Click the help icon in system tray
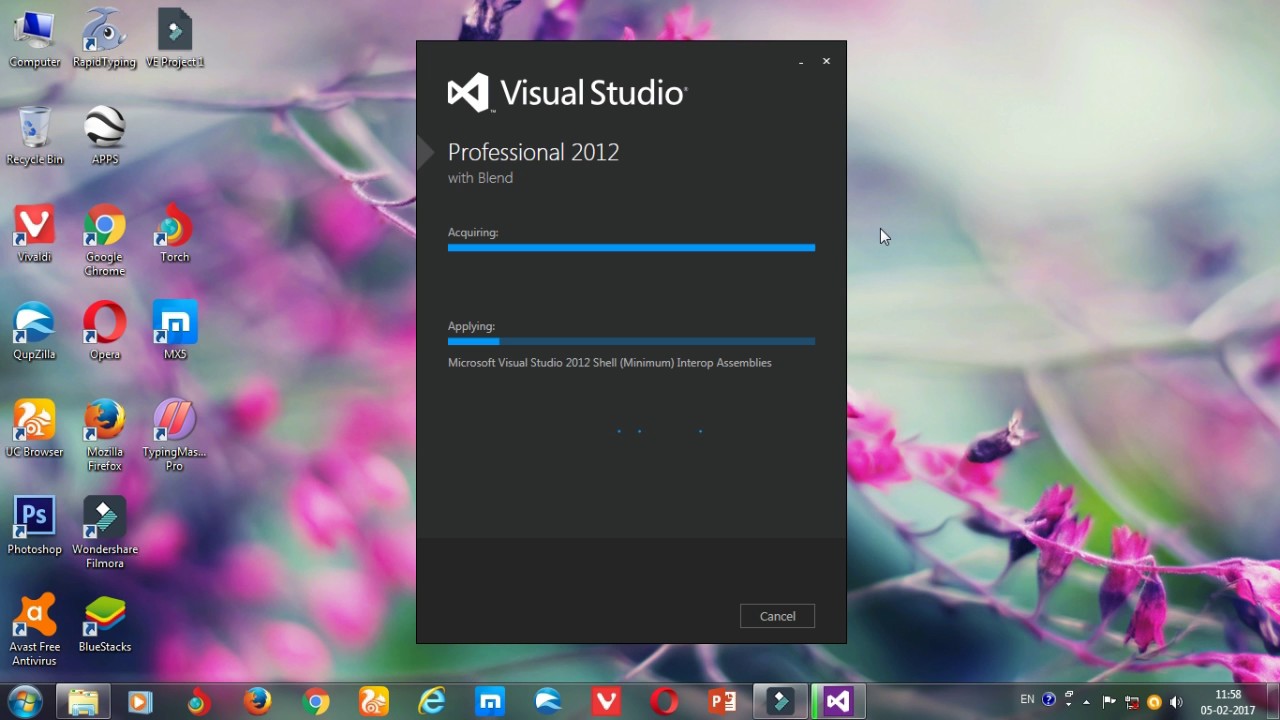Viewport: 1280px width, 720px height. (1049, 700)
